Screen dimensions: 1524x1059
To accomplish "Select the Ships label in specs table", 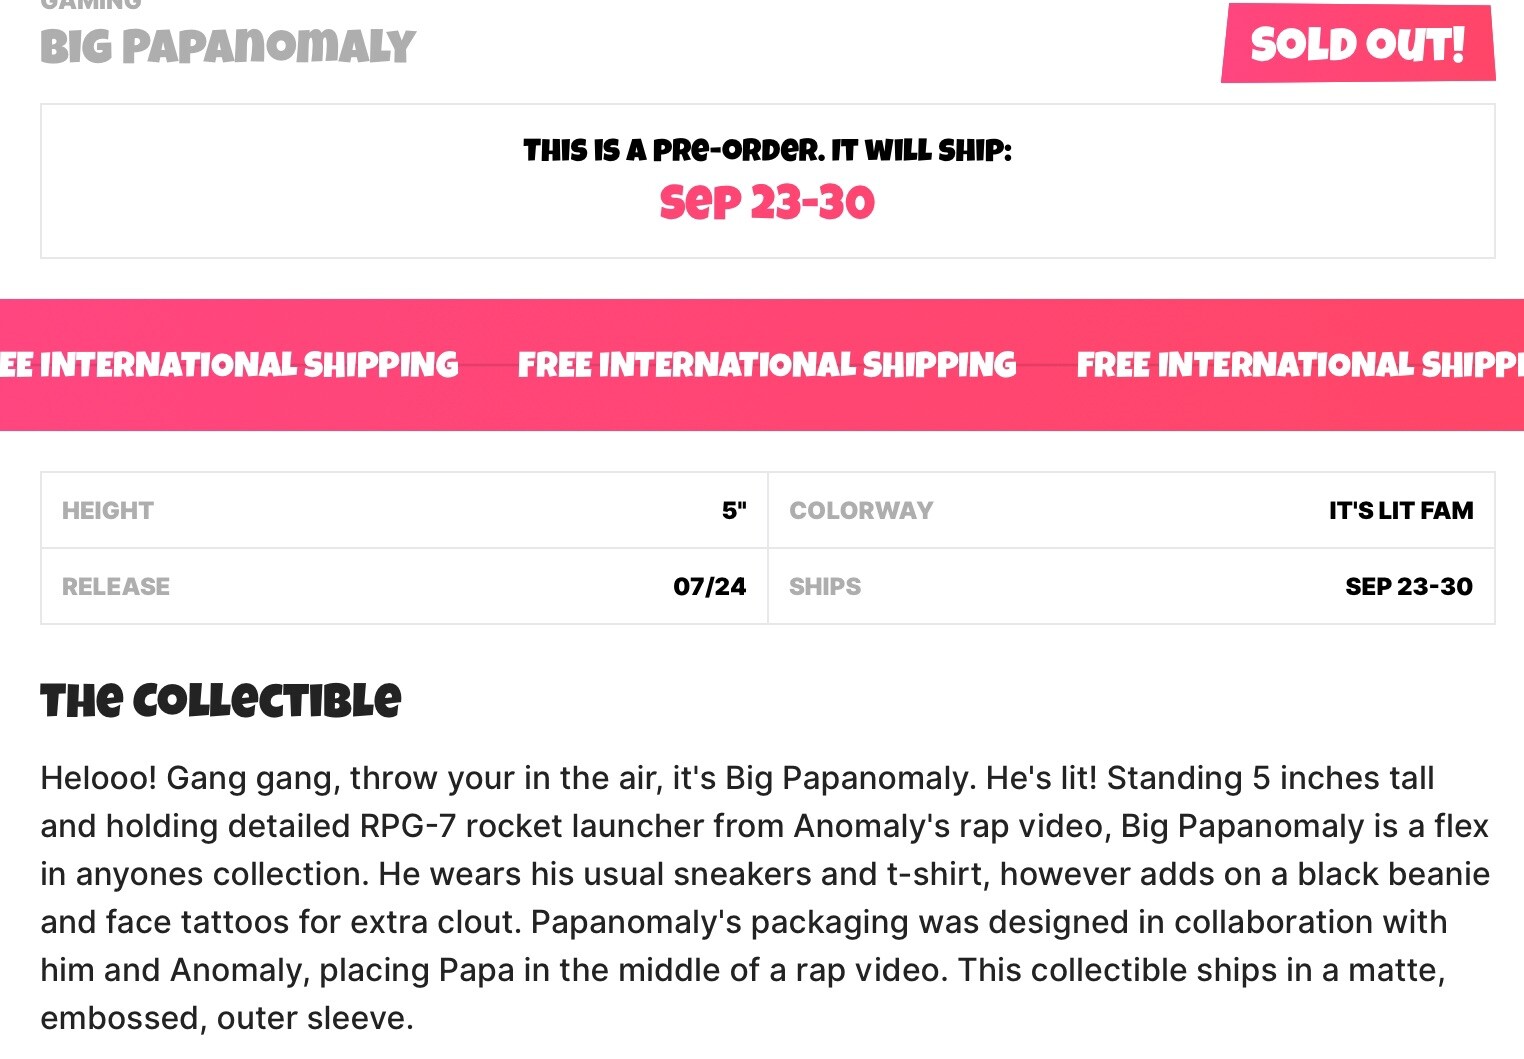I will [825, 587].
